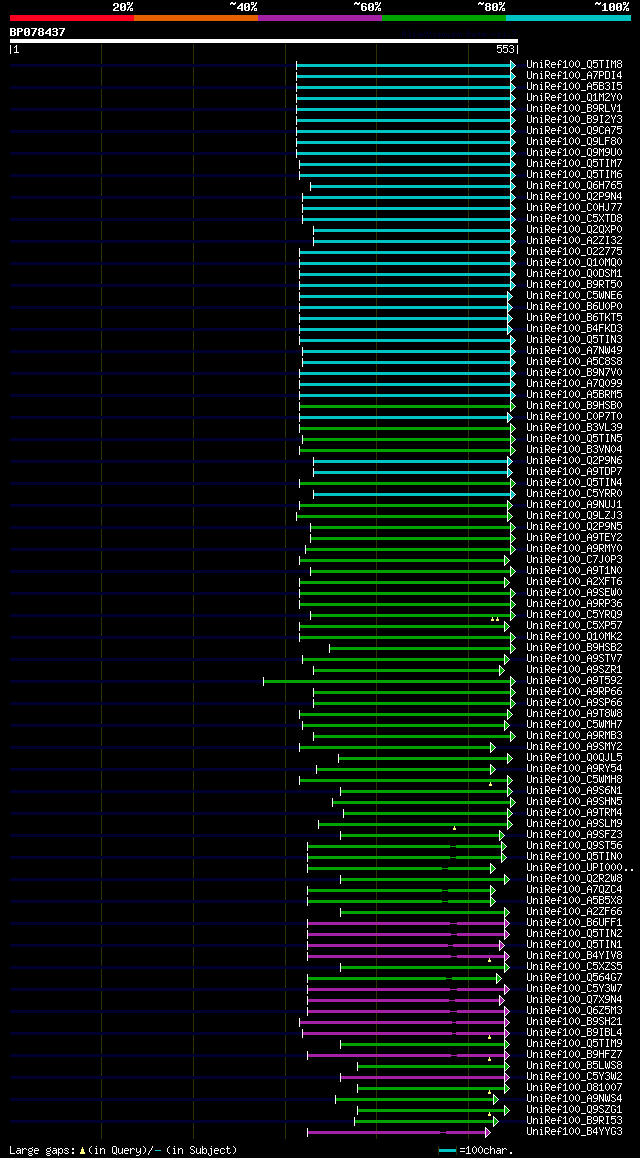Open the UniRef100_B4YIV8 entry
The height and width of the screenshot is (1158, 640).
coord(574,954)
